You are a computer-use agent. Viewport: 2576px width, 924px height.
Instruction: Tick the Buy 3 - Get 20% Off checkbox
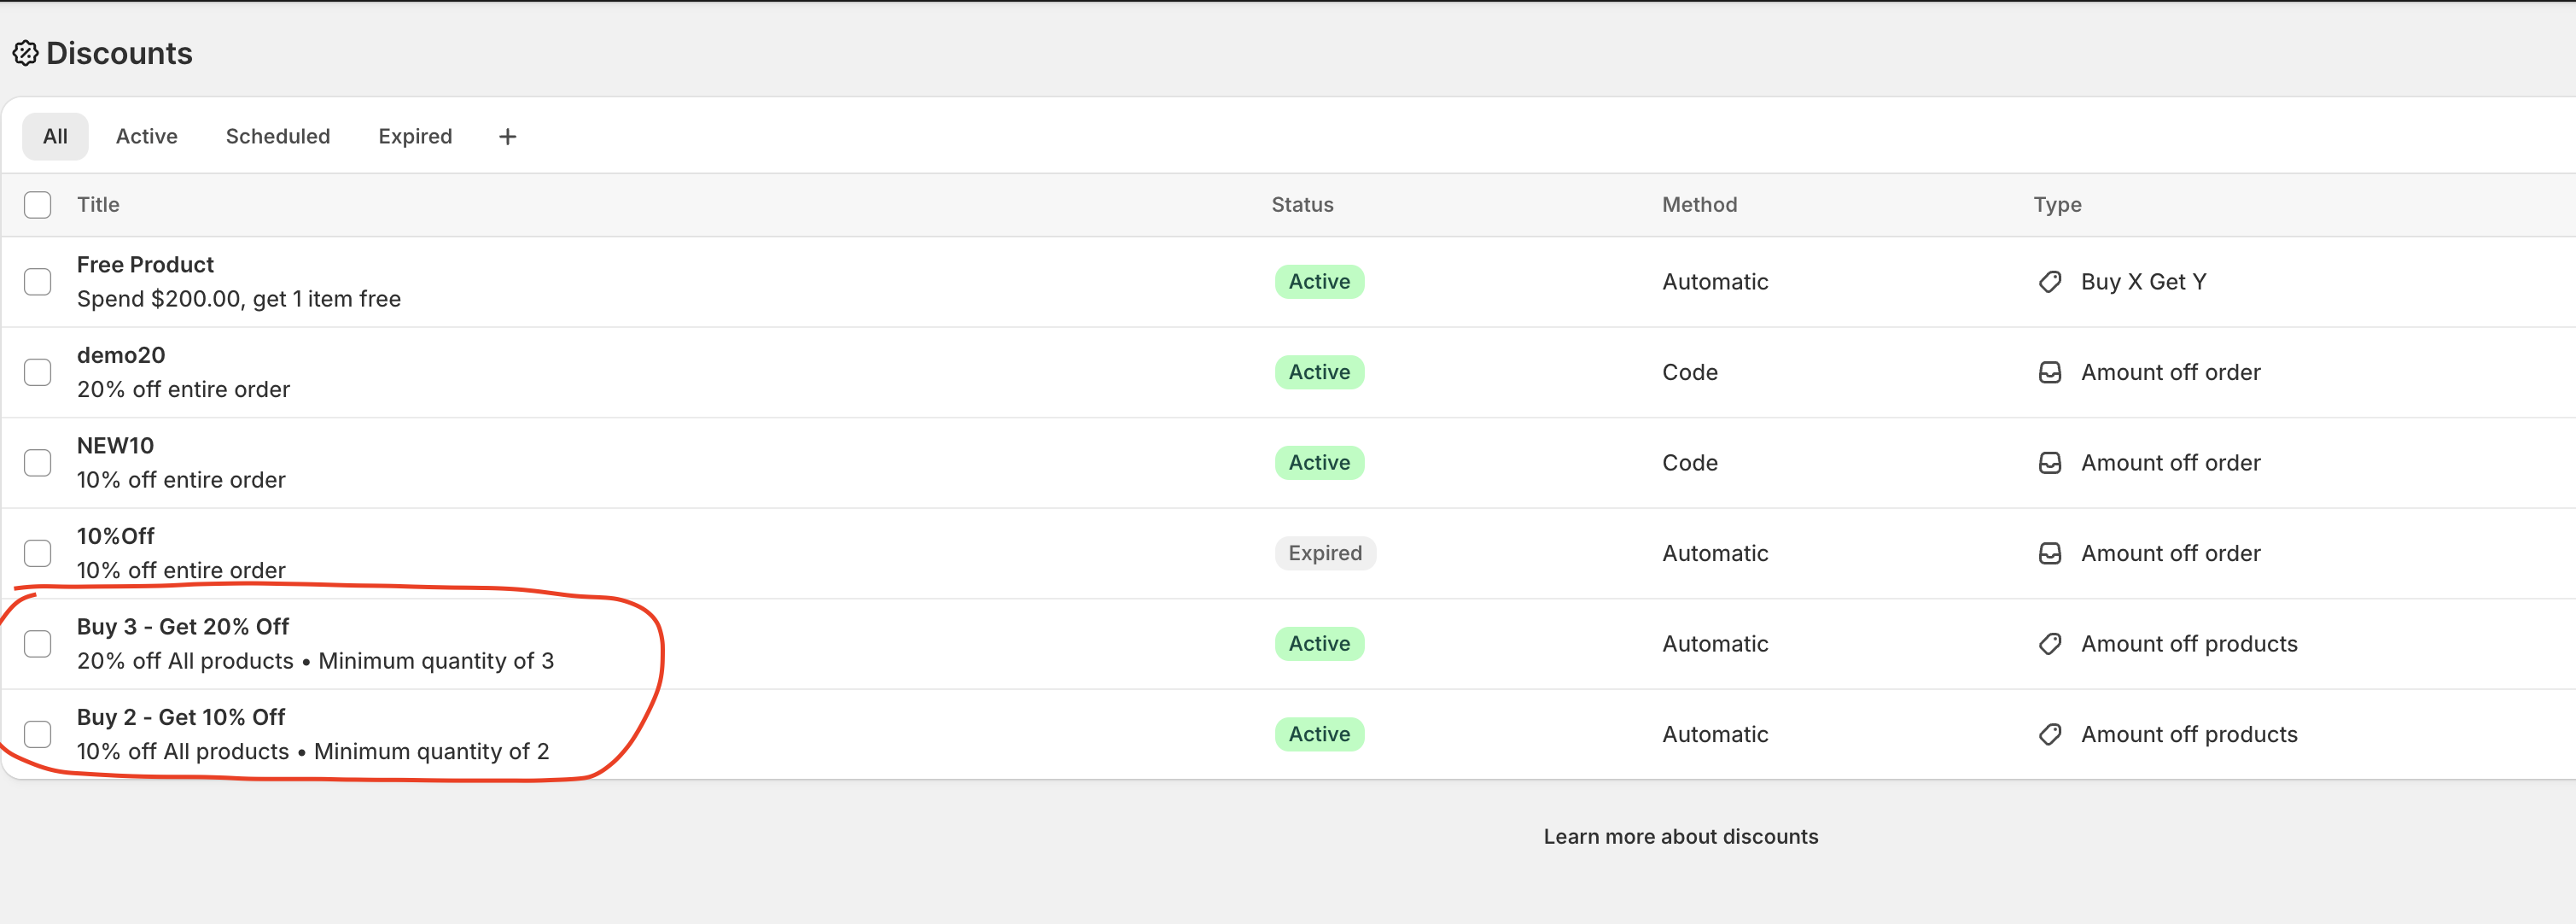pos(38,644)
